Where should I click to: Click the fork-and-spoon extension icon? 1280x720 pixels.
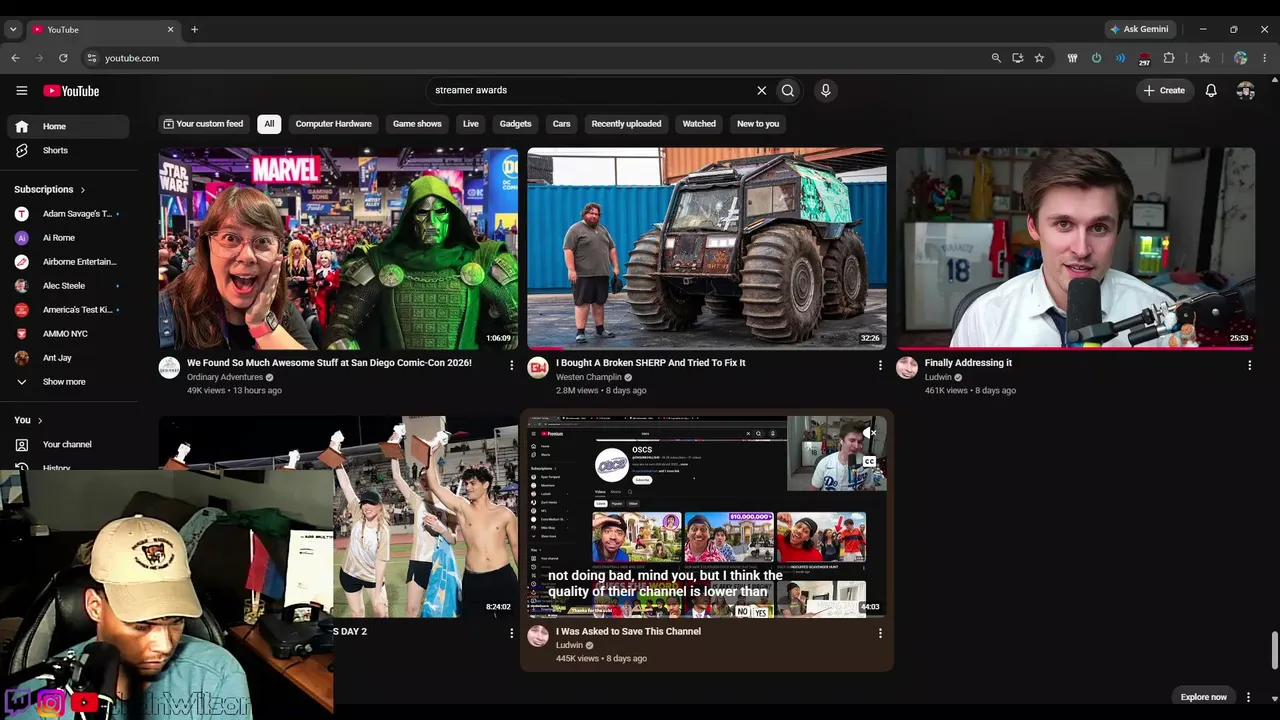[x=1072, y=58]
